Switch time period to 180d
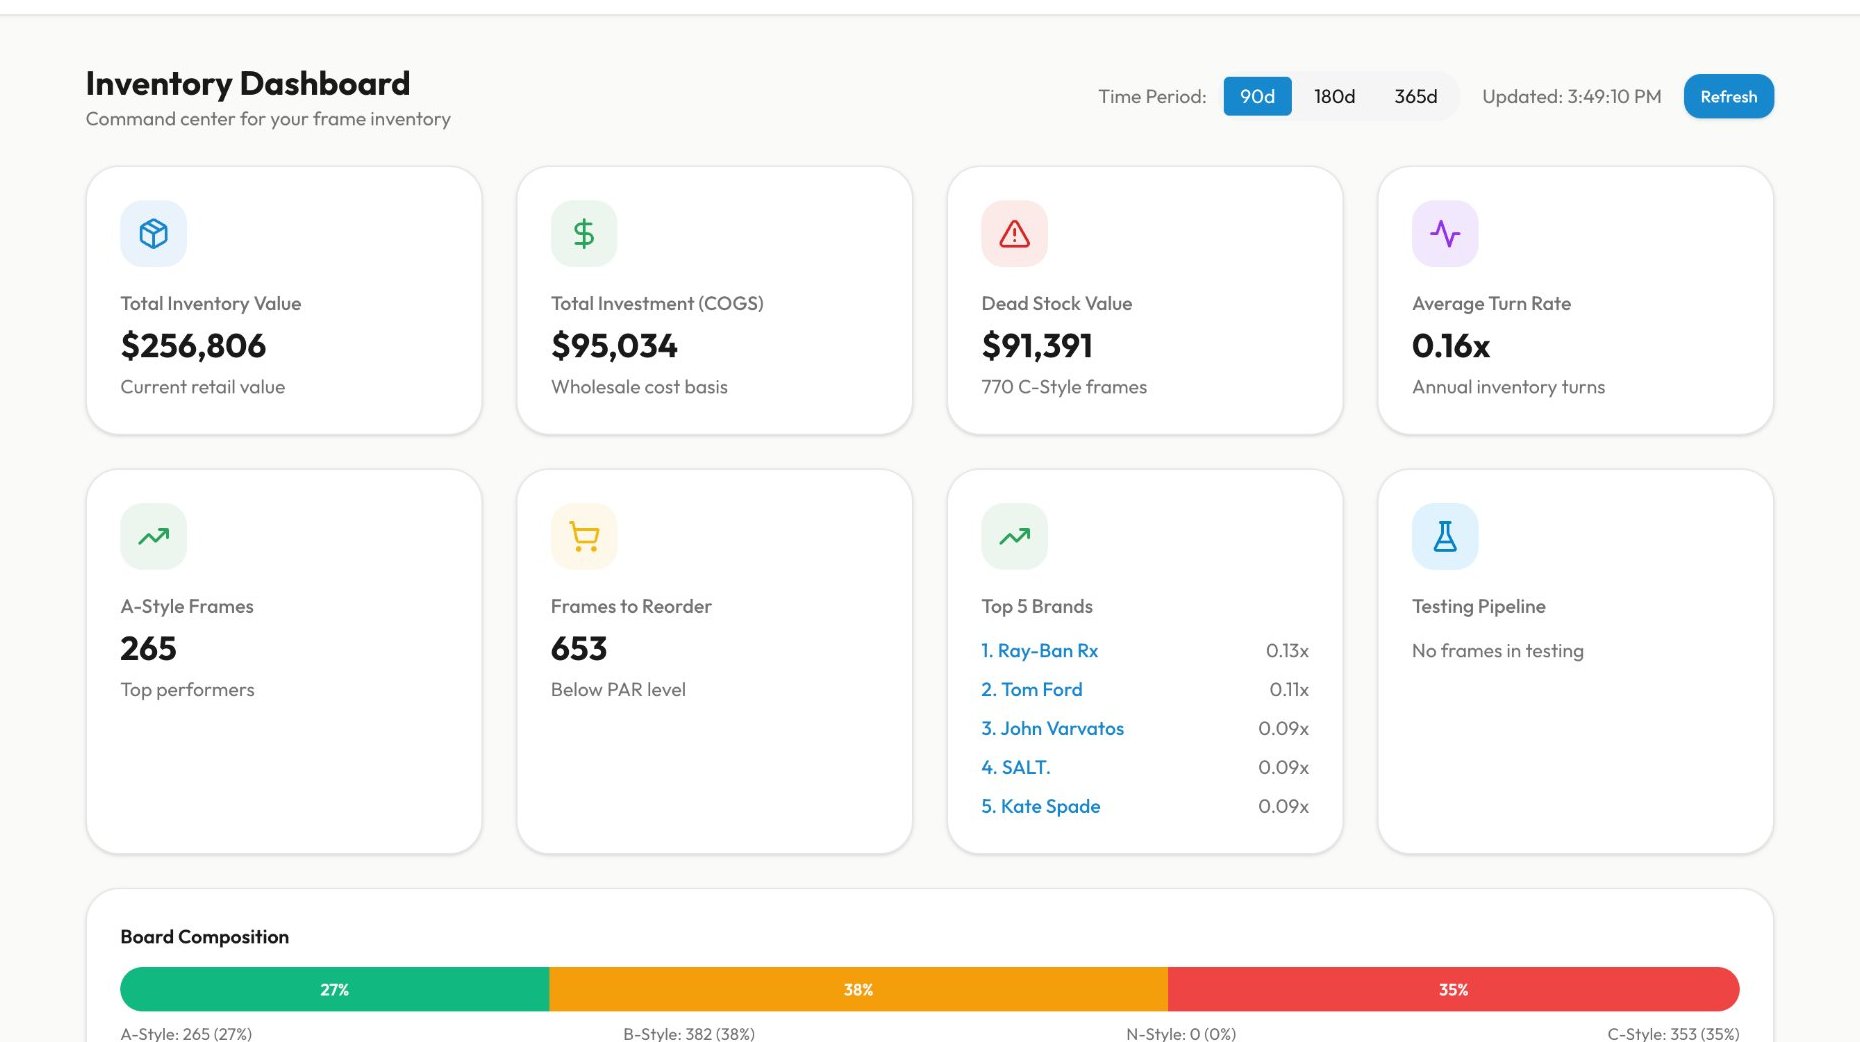This screenshot has width=1860, height=1042. tap(1335, 96)
